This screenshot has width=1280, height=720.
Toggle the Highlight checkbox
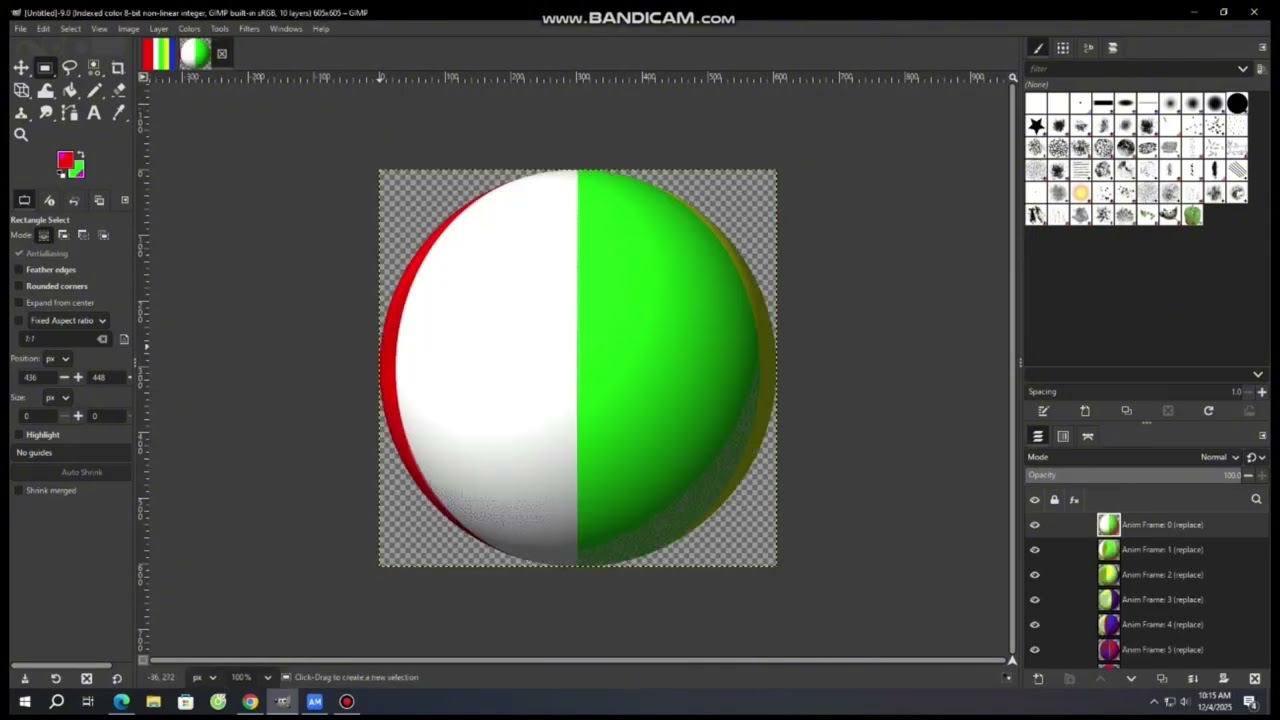tap(19, 435)
